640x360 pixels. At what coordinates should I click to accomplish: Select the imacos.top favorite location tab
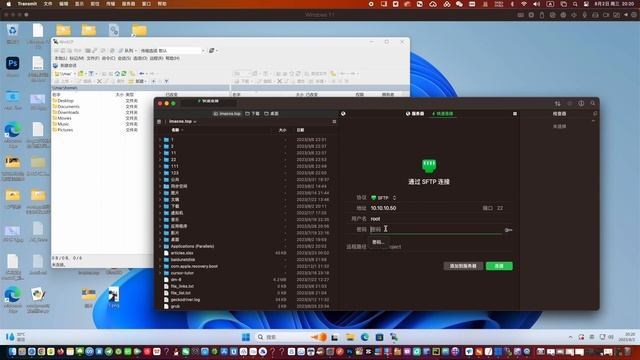pyautogui.click(x=227, y=113)
